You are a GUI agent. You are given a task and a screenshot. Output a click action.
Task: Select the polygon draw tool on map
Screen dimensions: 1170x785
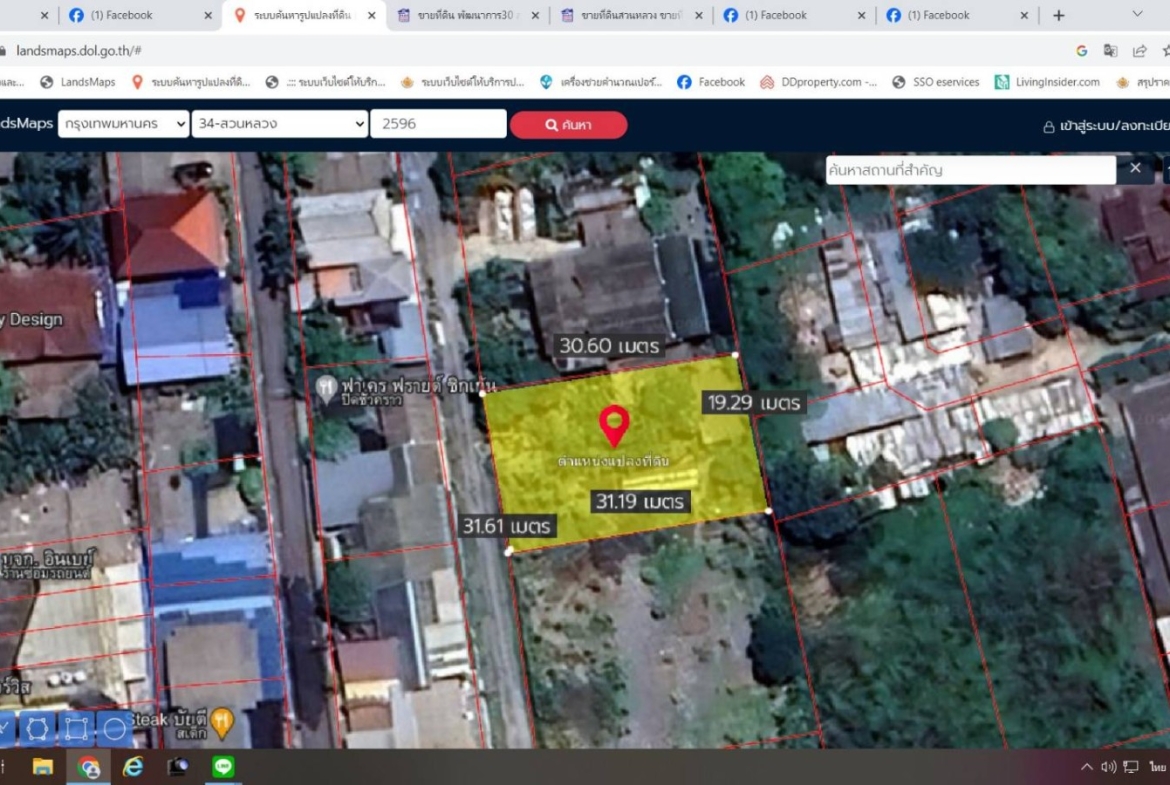coord(37,728)
